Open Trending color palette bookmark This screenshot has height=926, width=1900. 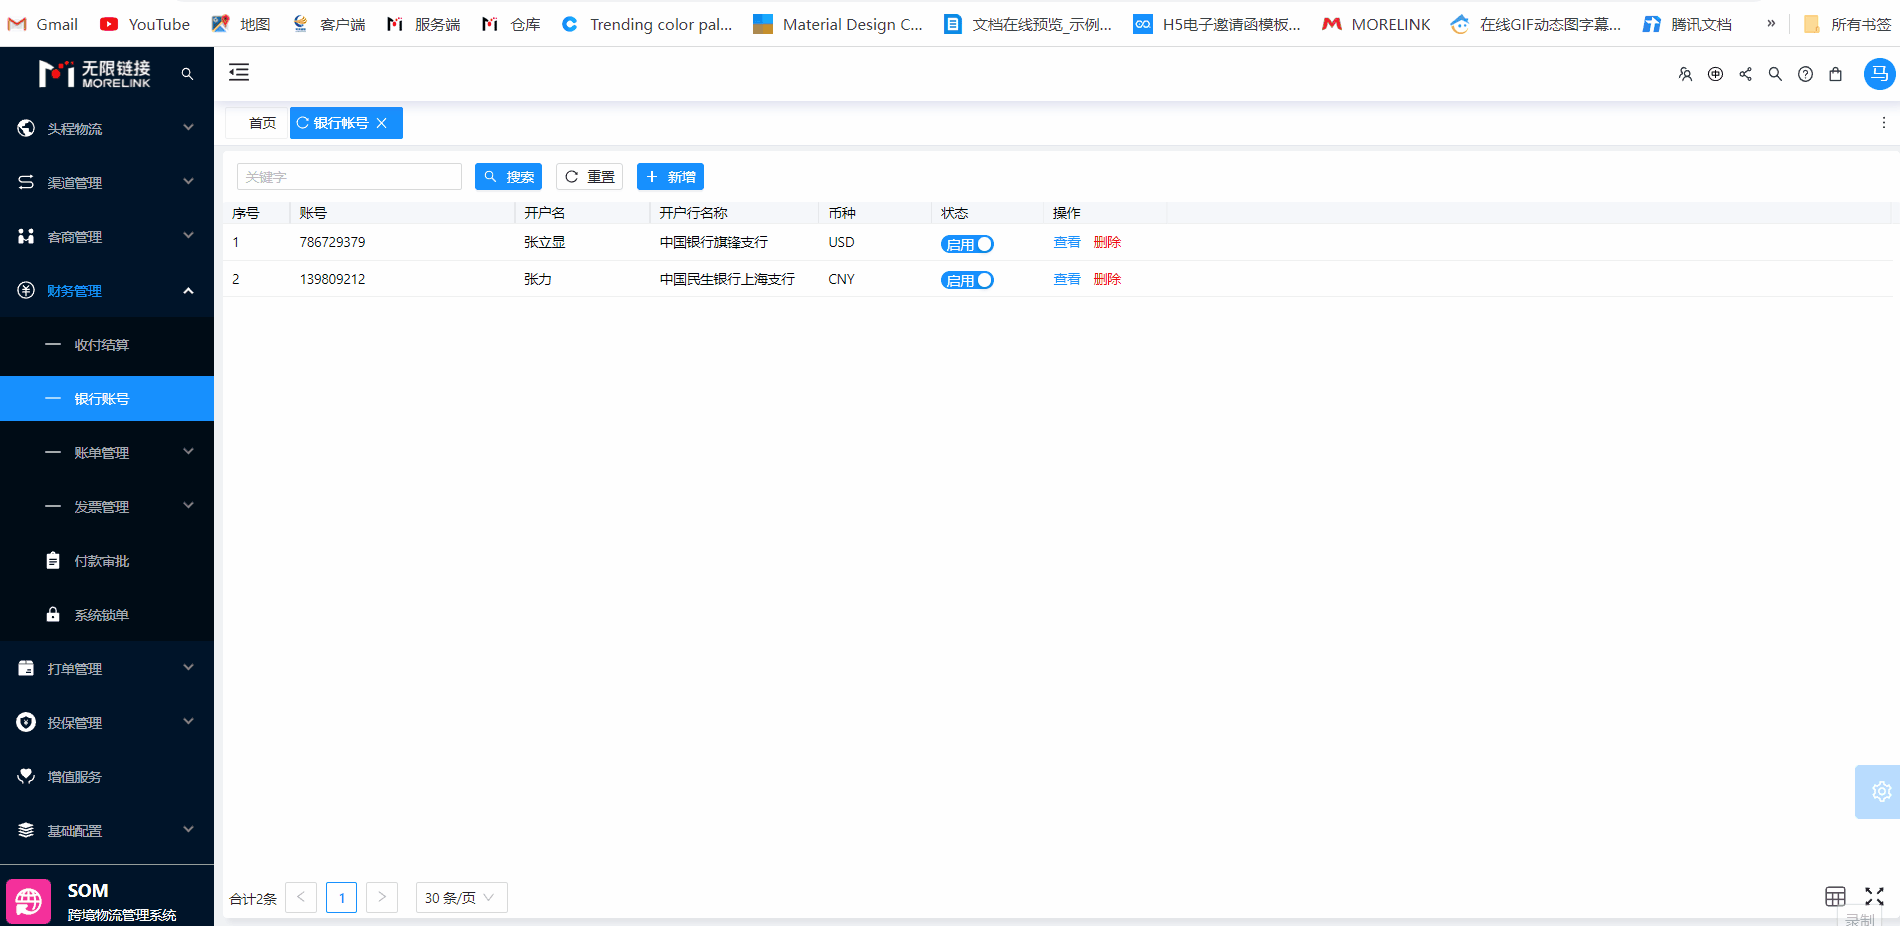coord(647,24)
